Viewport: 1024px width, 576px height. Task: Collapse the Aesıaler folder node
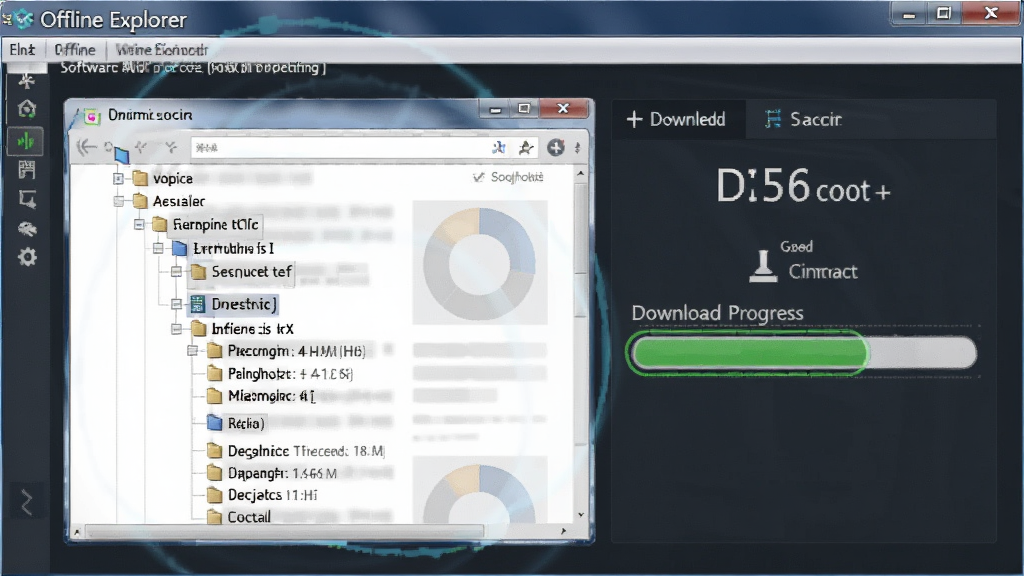pos(118,201)
